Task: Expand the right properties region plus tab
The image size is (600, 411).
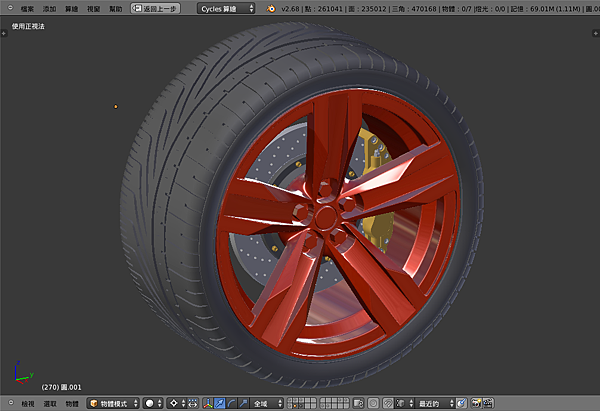Action: coord(595,33)
